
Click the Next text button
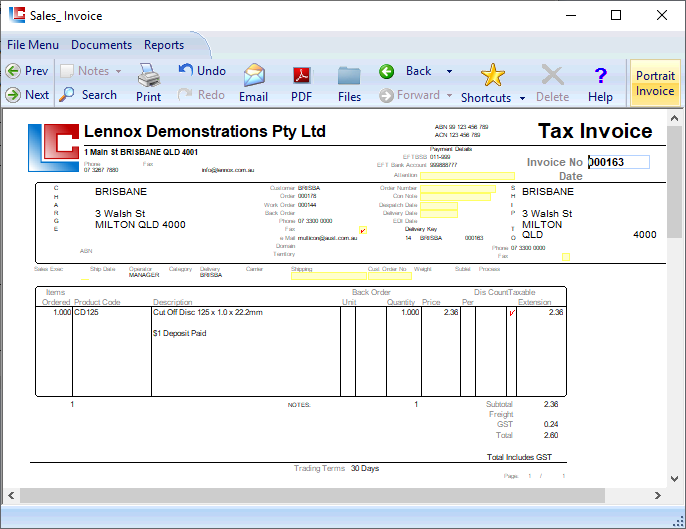(37, 95)
